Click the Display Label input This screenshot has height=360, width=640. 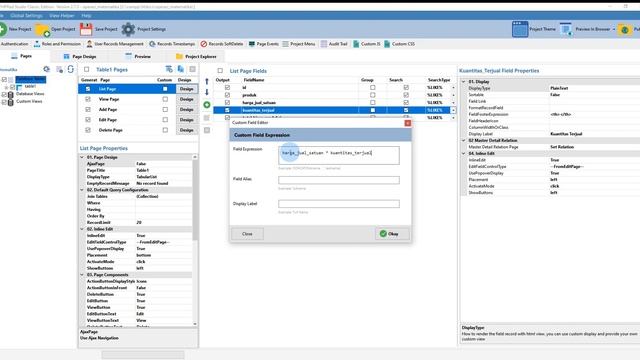coord(339,204)
